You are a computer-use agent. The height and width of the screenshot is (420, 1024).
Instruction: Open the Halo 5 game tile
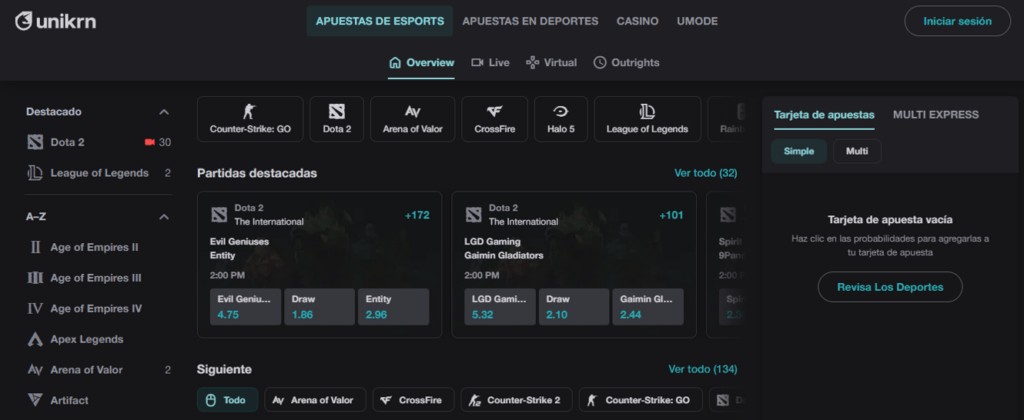point(561,119)
